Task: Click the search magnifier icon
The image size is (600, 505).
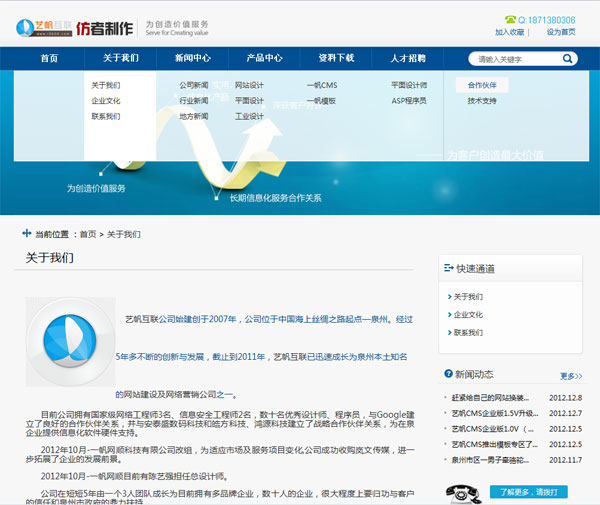Action: [568, 59]
